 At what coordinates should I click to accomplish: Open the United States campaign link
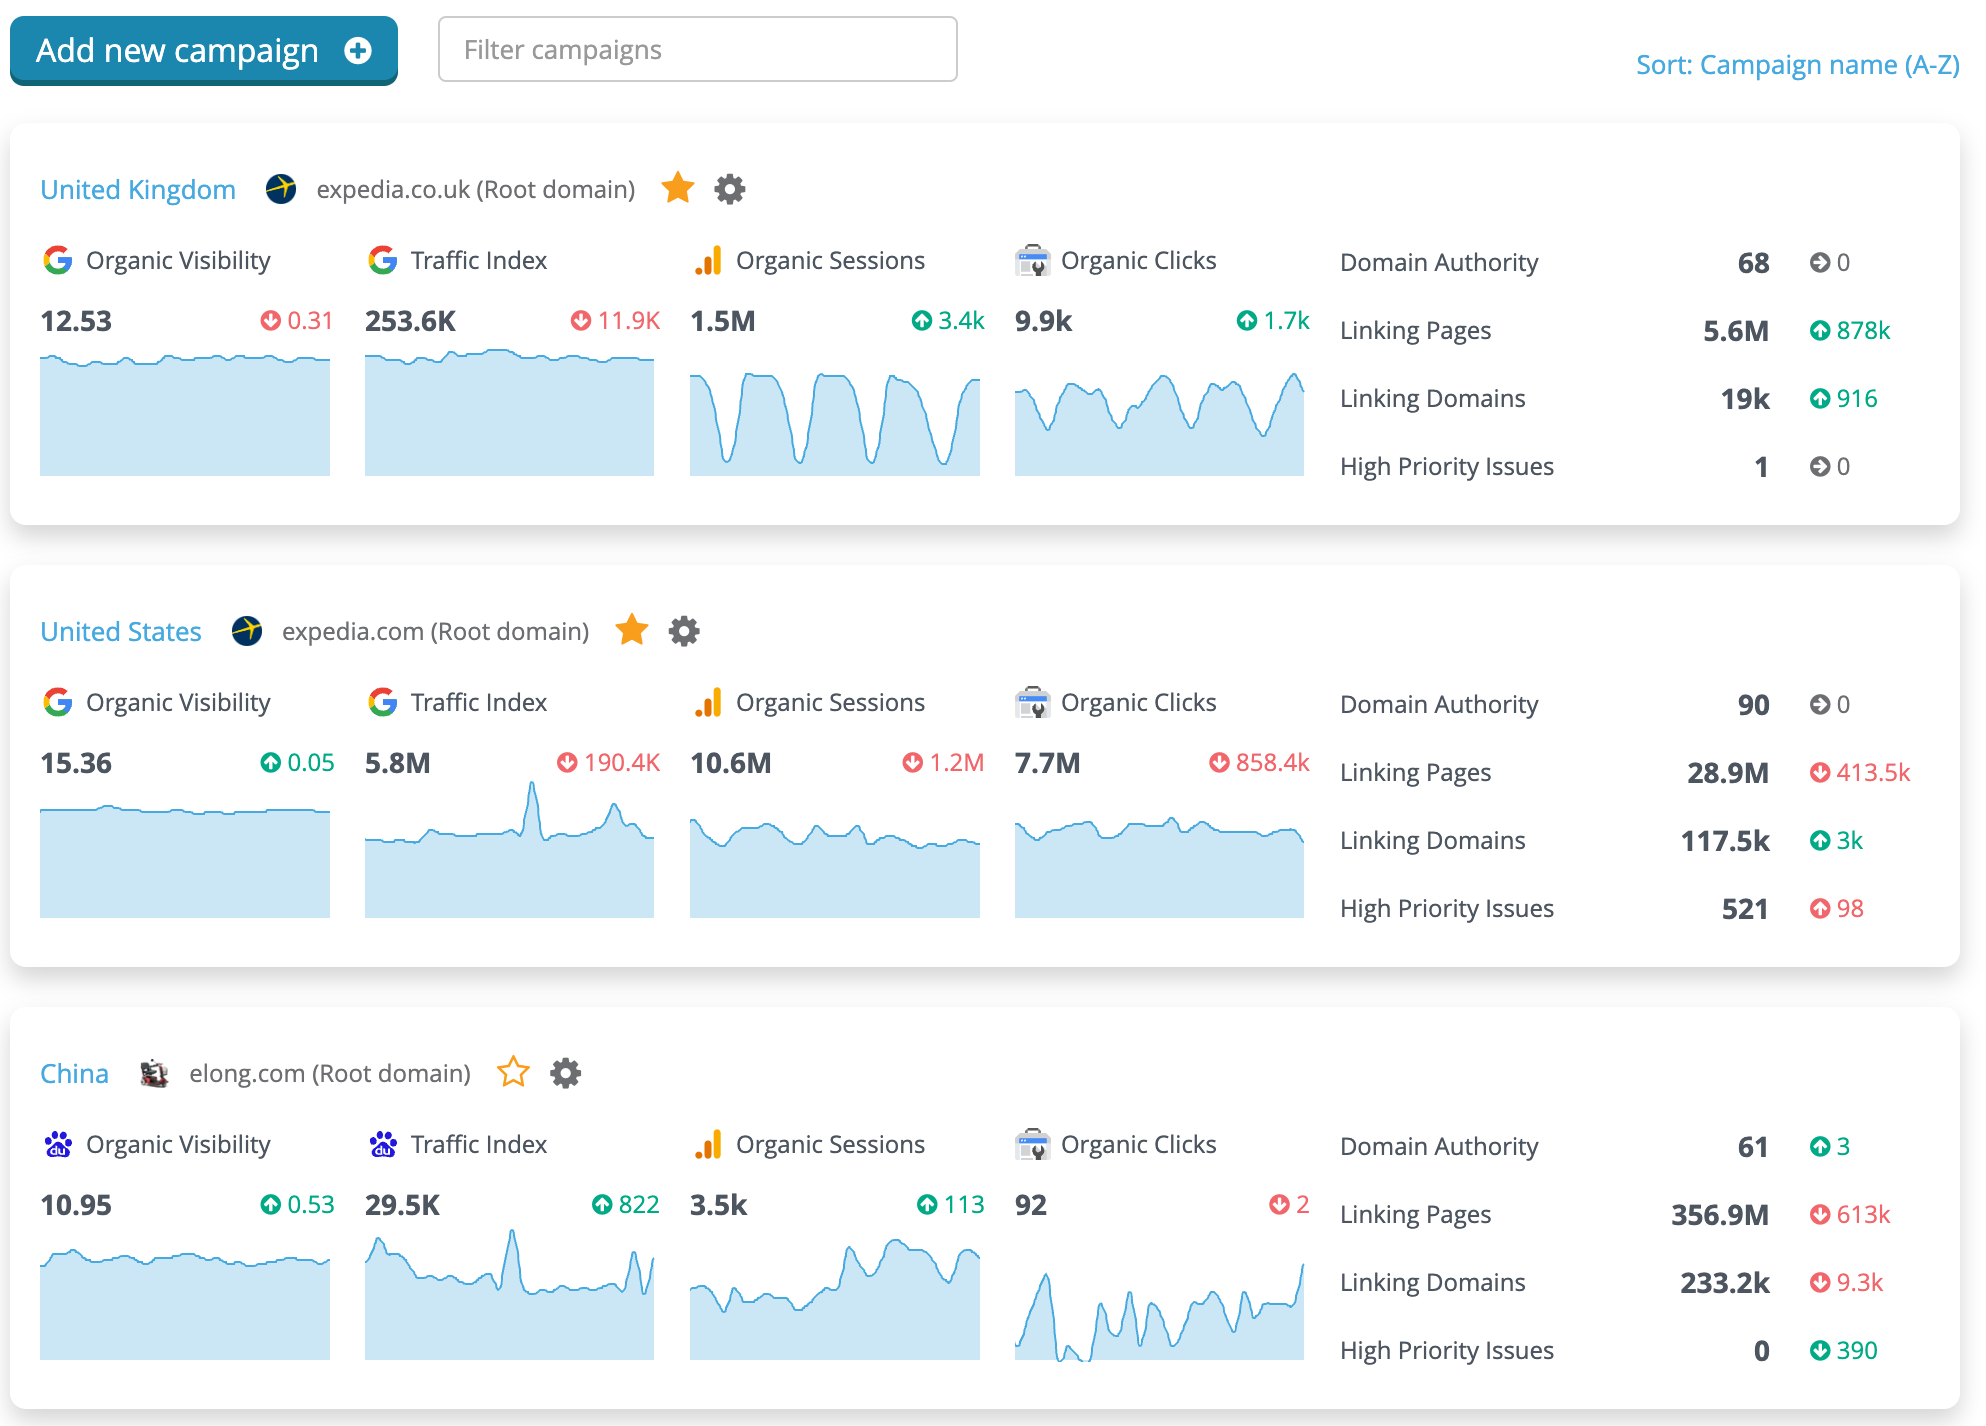(x=120, y=631)
